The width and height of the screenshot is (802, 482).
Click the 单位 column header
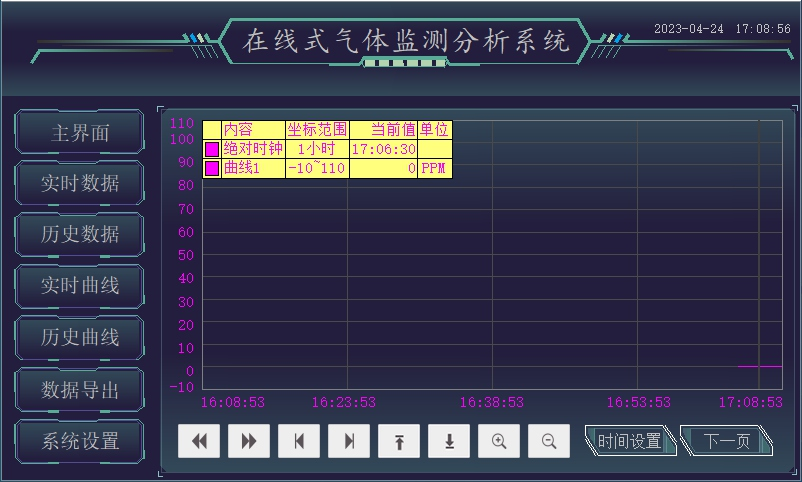434,129
